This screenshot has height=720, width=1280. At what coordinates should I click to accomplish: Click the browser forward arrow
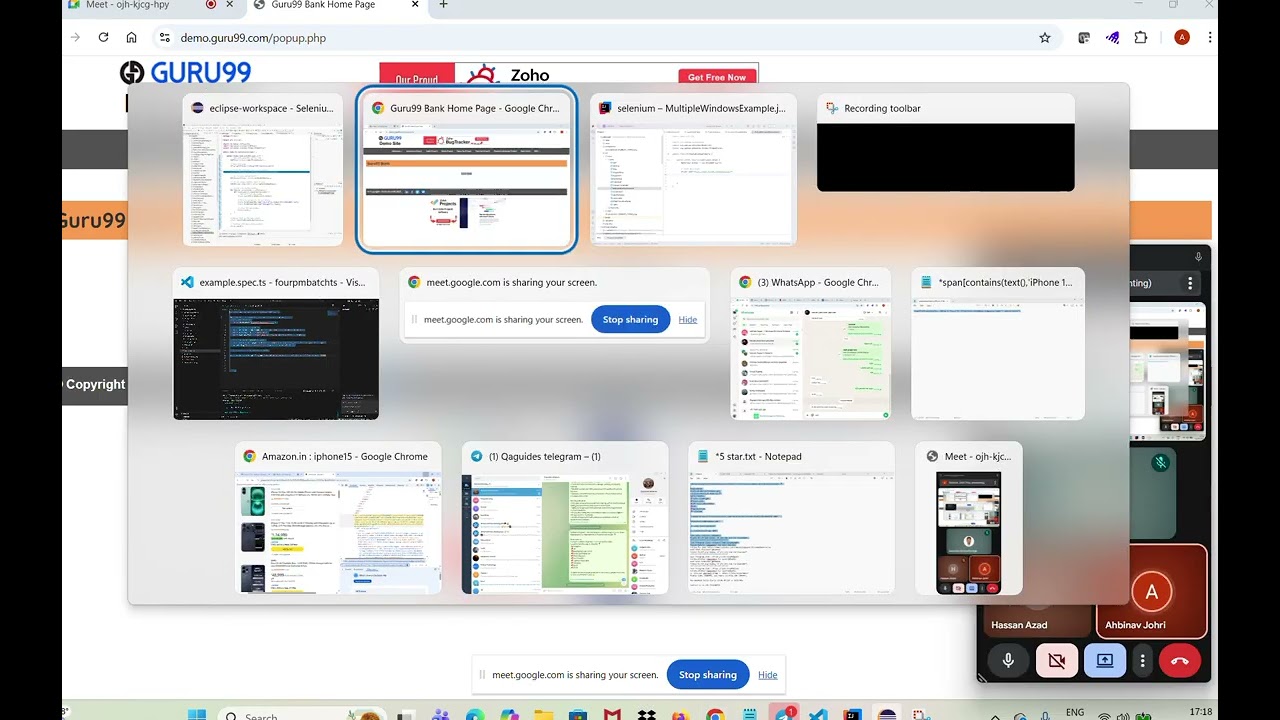[x=75, y=37]
